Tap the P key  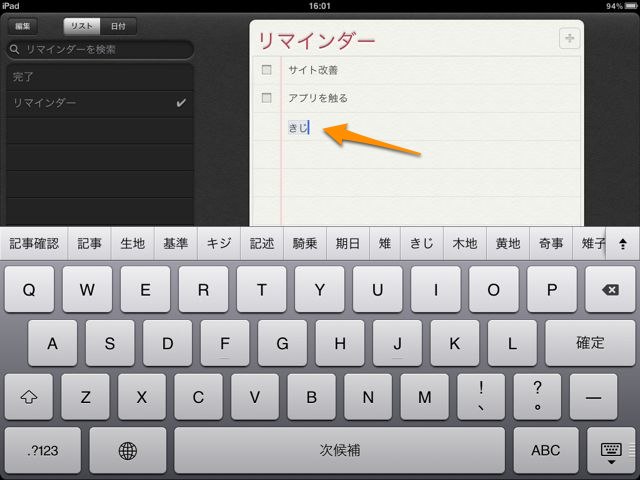pos(552,290)
